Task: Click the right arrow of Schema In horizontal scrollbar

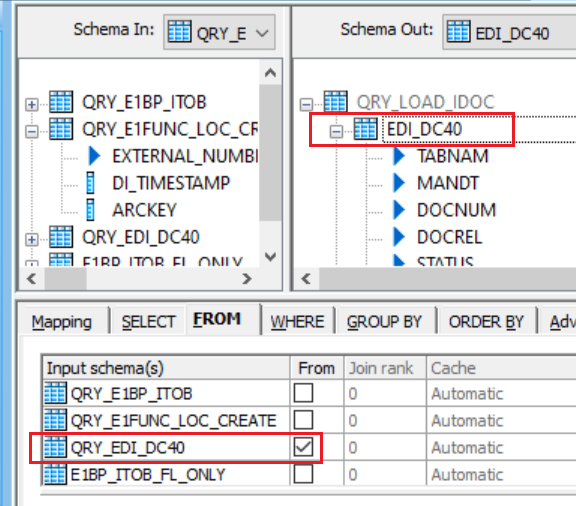Action: click(247, 279)
